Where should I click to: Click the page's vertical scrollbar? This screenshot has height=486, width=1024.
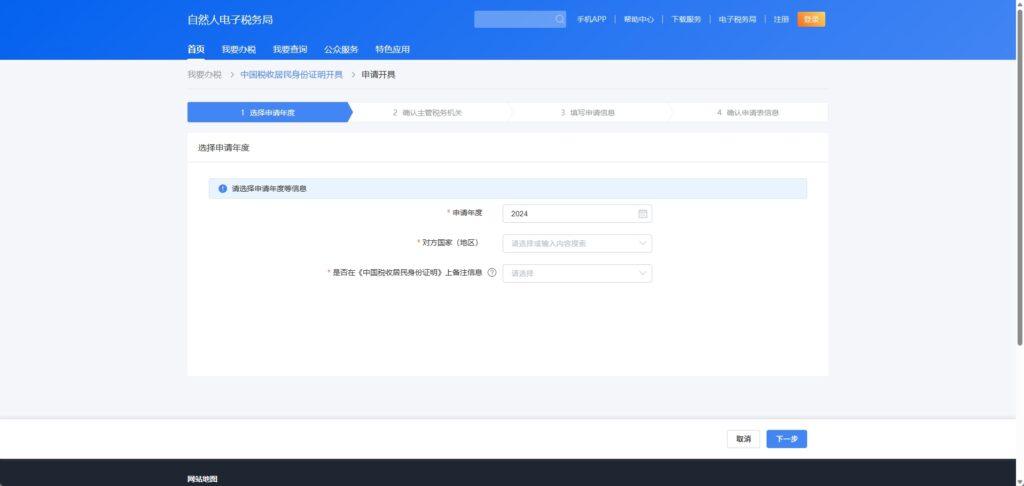1019,180
